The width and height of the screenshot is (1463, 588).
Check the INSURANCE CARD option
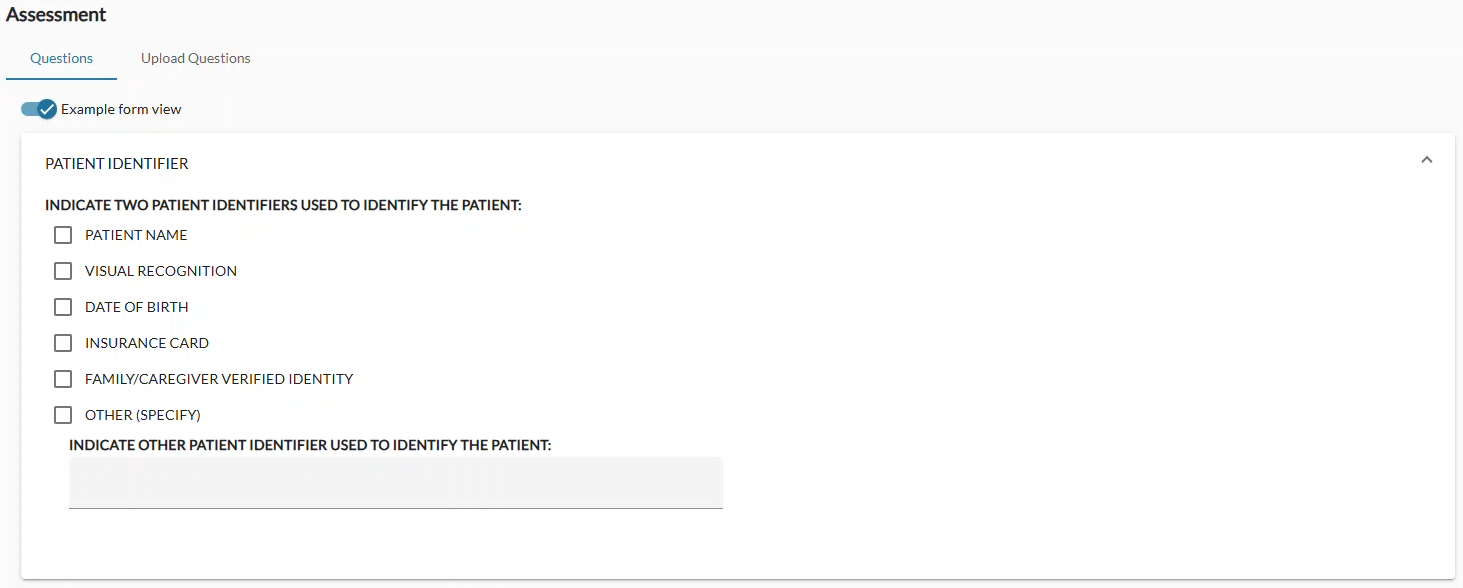[x=63, y=343]
